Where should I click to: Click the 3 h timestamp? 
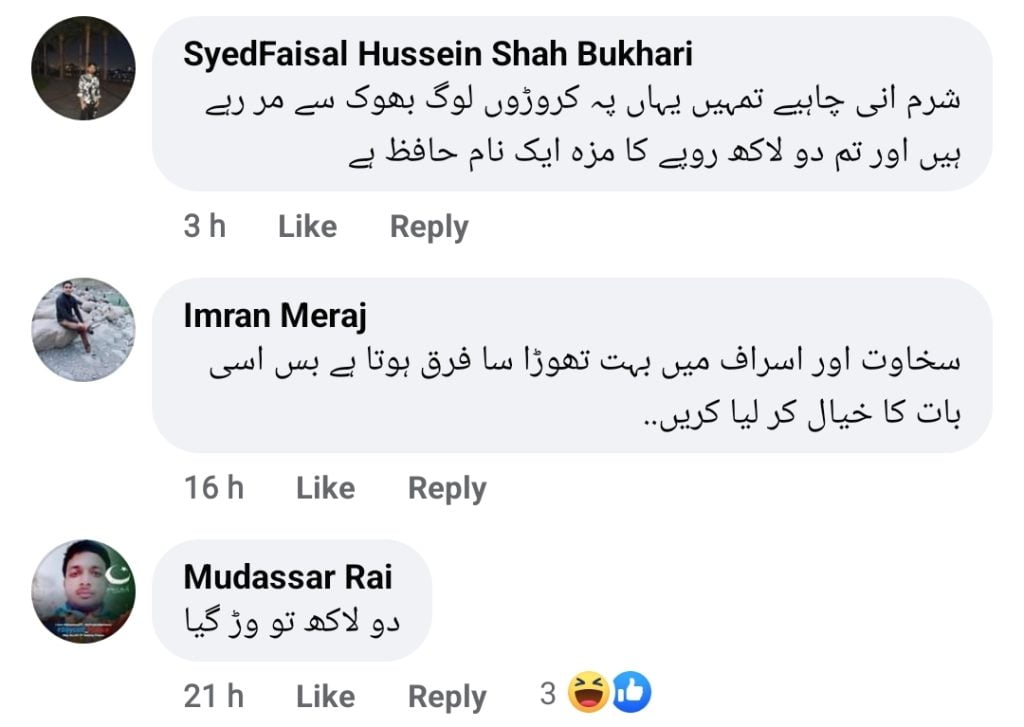tap(204, 227)
